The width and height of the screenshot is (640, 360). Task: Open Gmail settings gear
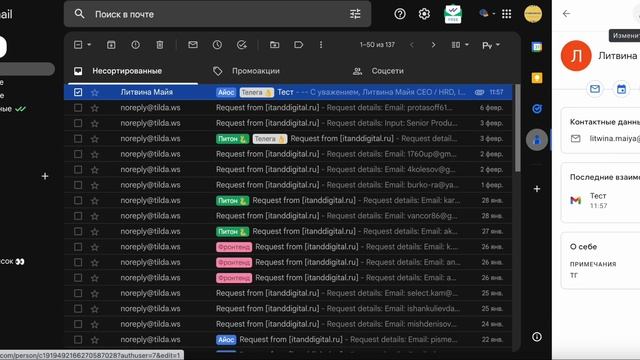[424, 14]
